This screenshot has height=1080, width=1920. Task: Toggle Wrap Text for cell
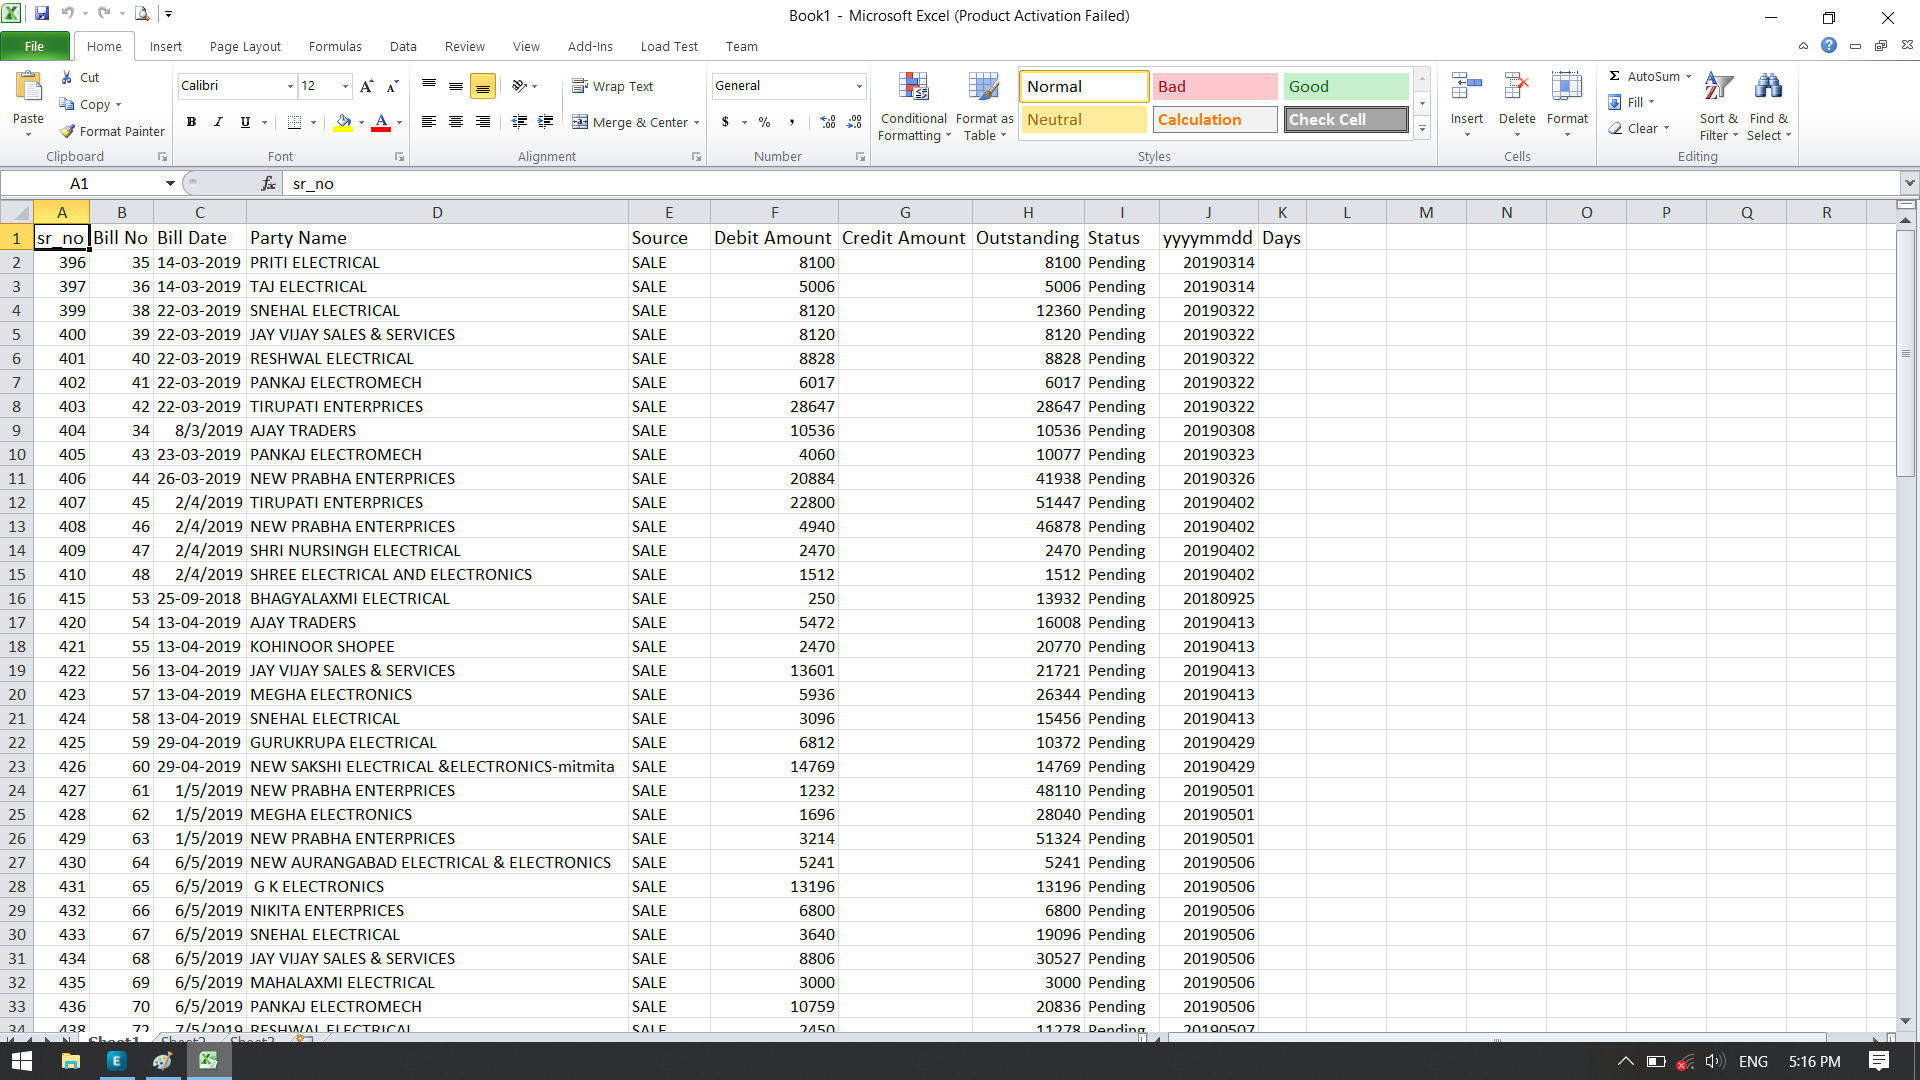(x=612, y=86)
